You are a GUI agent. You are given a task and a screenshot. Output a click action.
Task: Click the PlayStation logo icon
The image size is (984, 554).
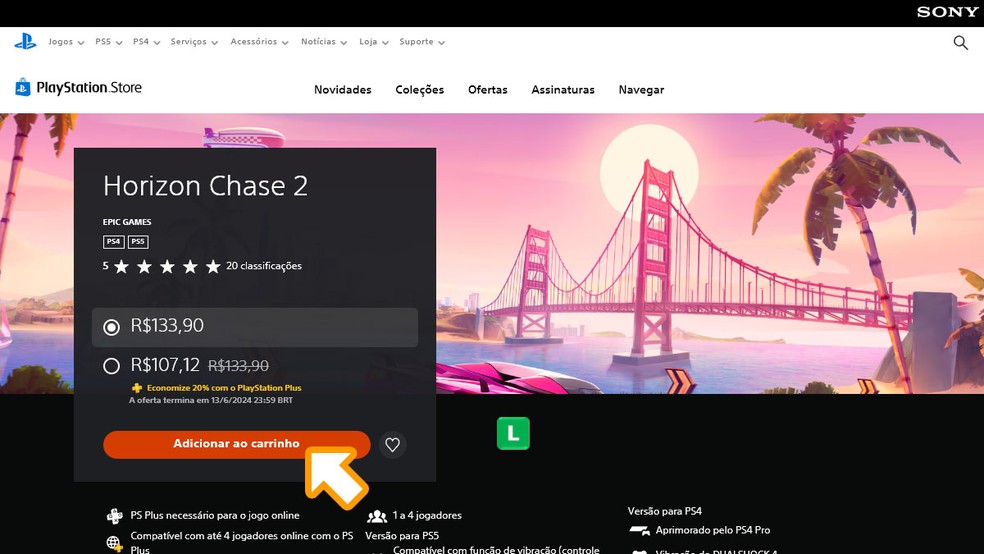point(25,41)
